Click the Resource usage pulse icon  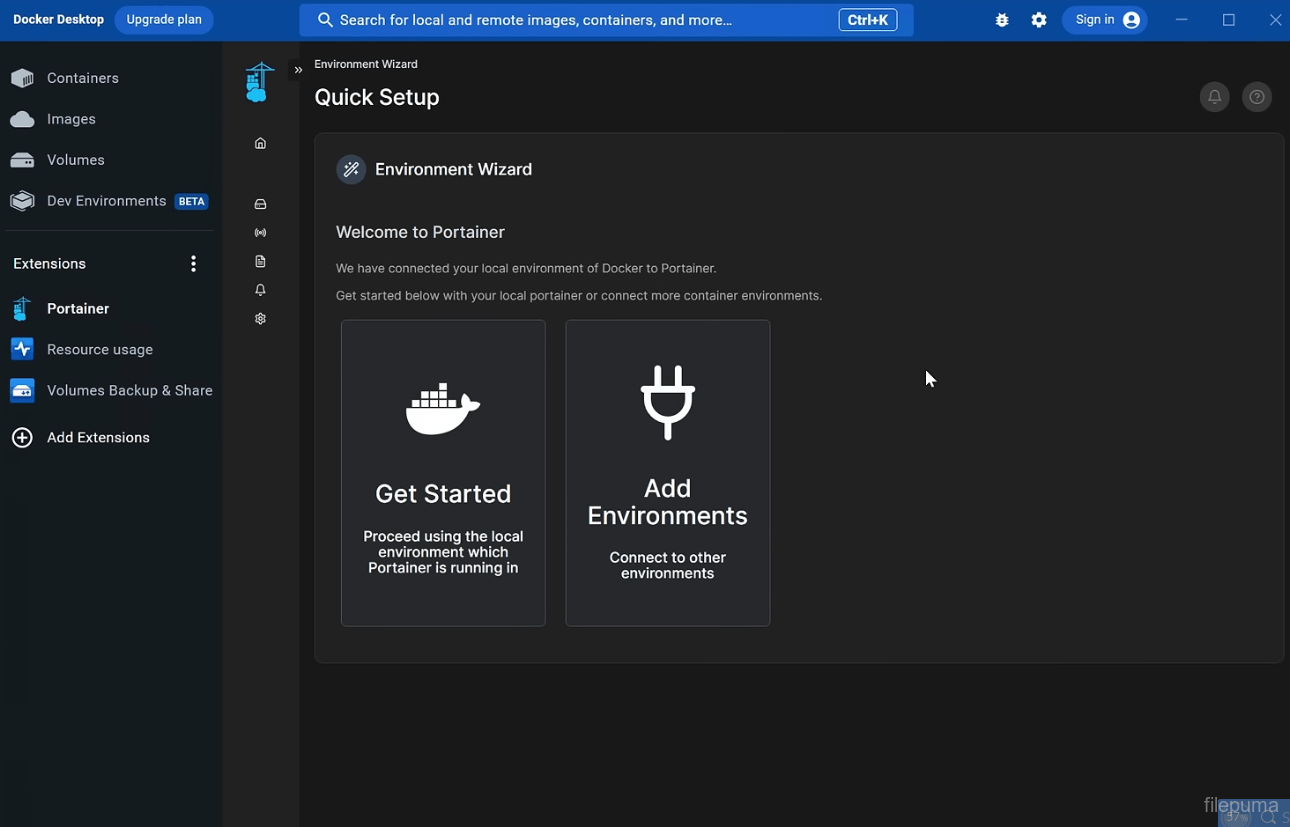click(x=22, y=349)
